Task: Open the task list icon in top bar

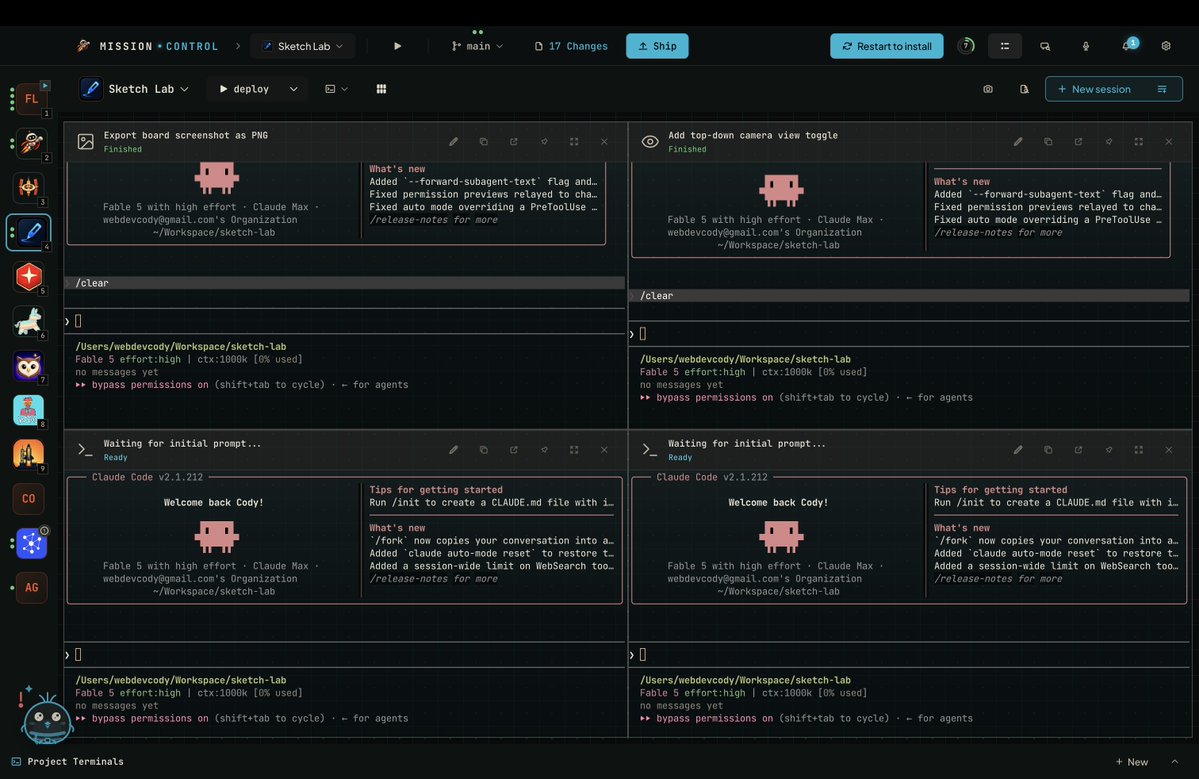Action: point(1005,46)
